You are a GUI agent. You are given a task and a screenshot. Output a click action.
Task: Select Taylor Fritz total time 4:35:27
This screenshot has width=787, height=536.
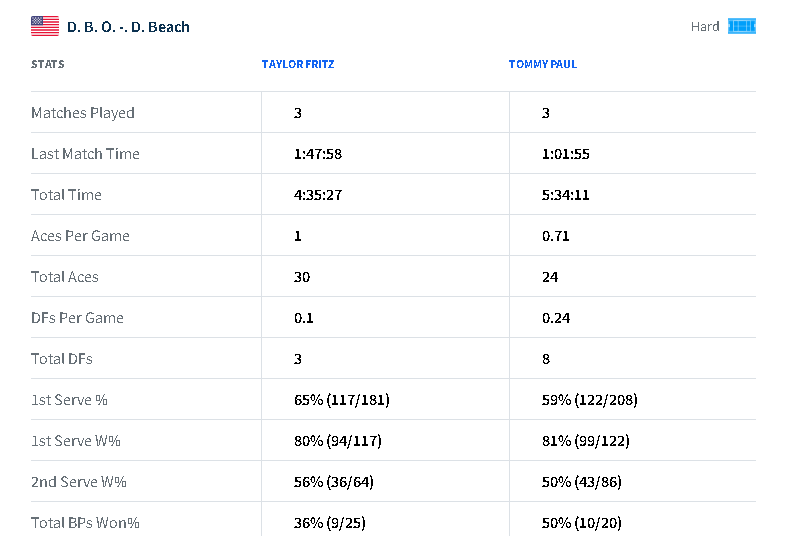(318, 195)
